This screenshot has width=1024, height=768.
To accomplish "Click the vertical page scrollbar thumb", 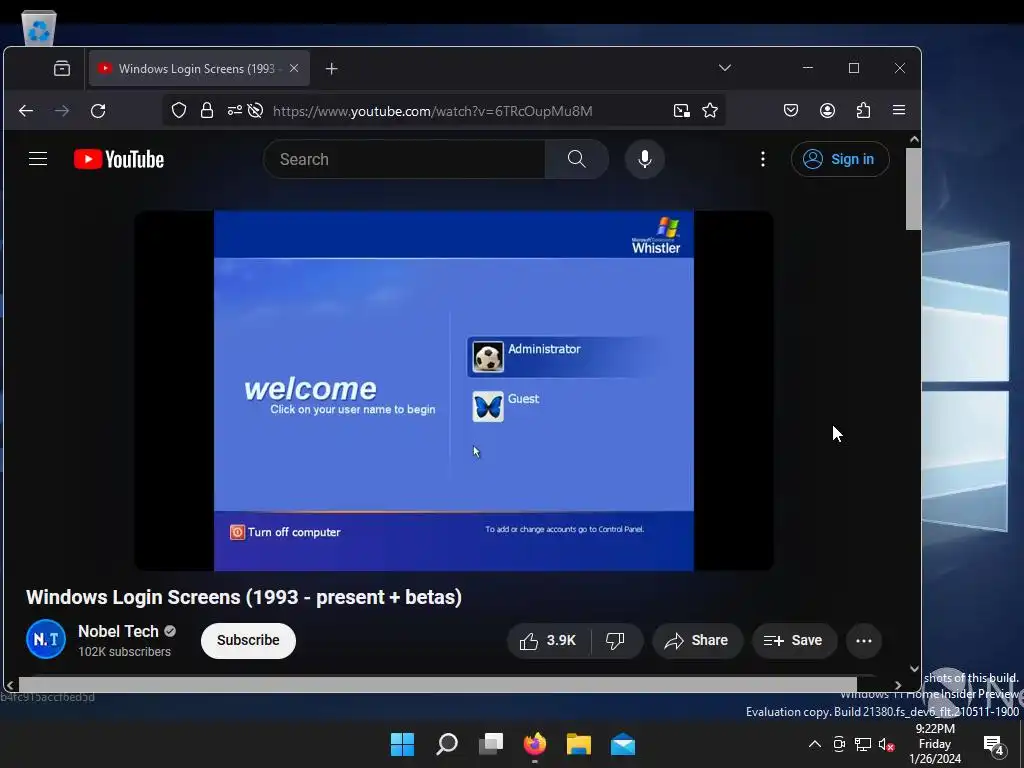I will (914, 189).
